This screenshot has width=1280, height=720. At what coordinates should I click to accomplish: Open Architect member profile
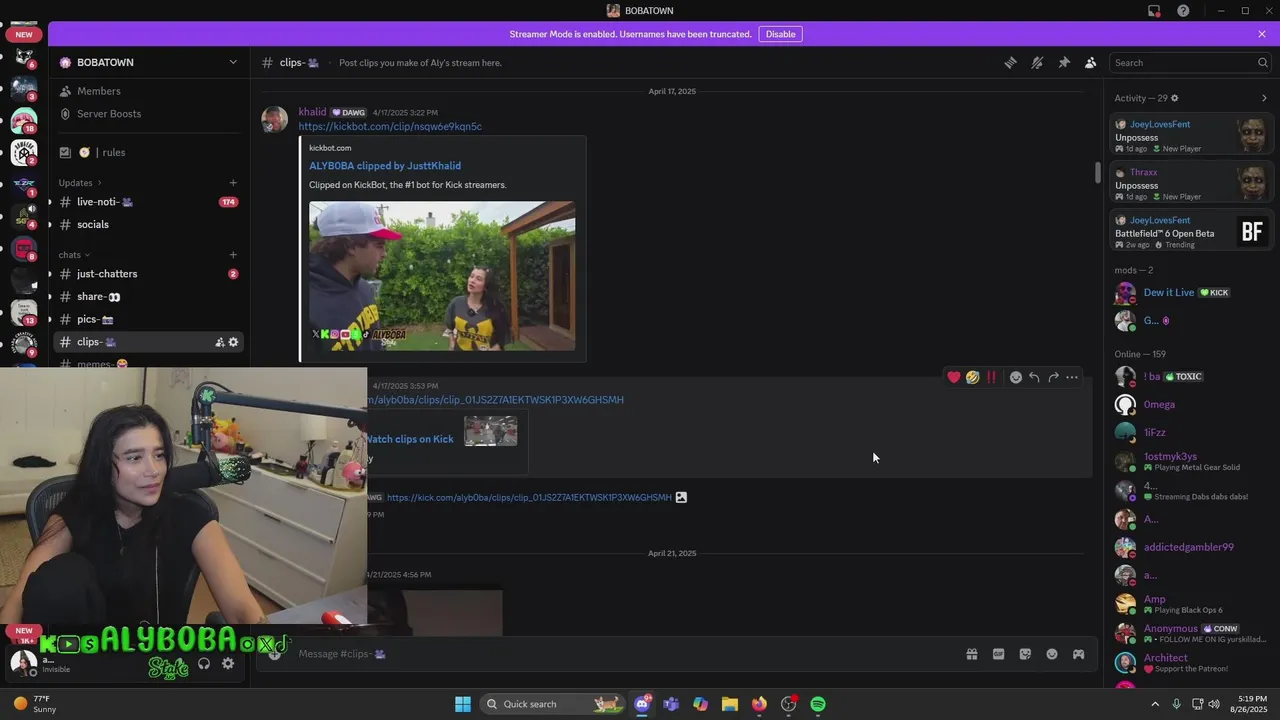[1191, 662]
